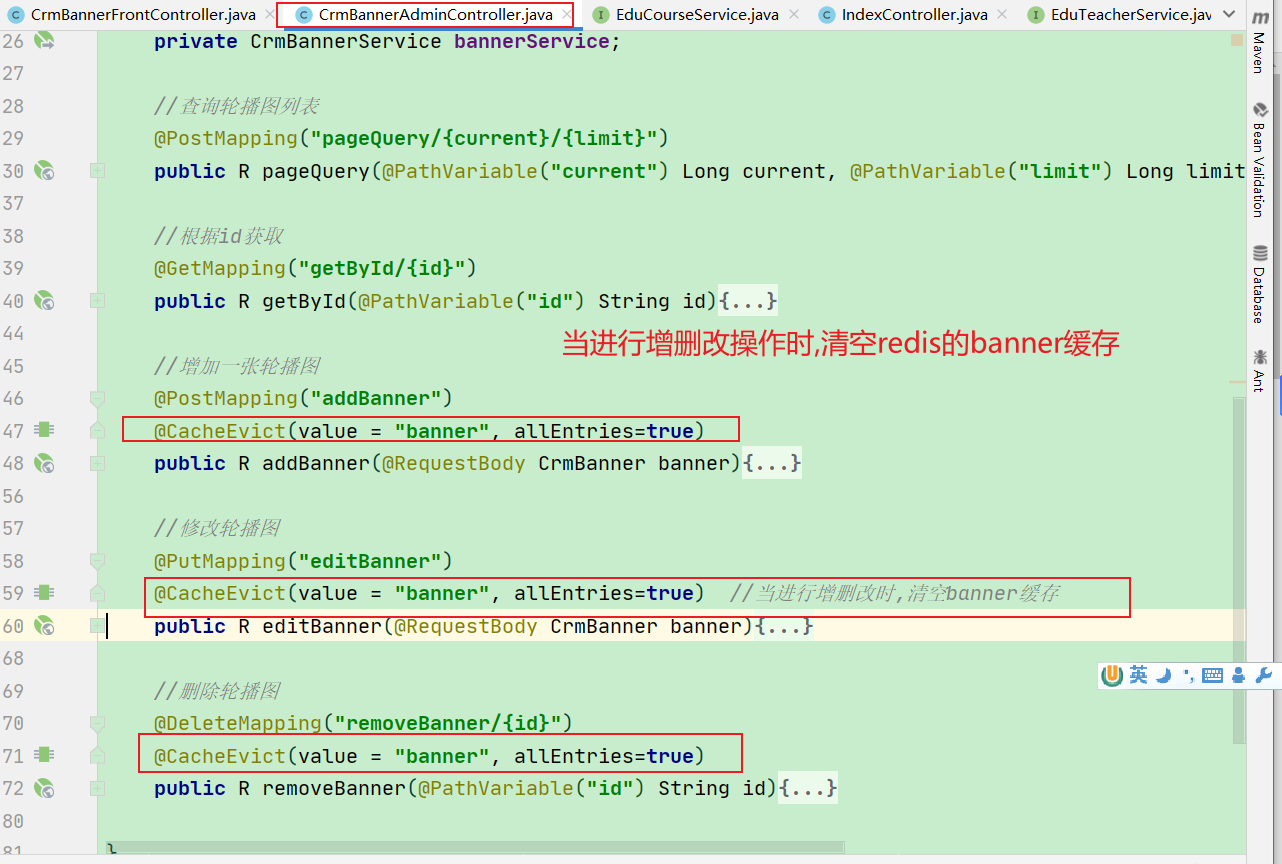Open the EduCourseService.java tab

698,15
